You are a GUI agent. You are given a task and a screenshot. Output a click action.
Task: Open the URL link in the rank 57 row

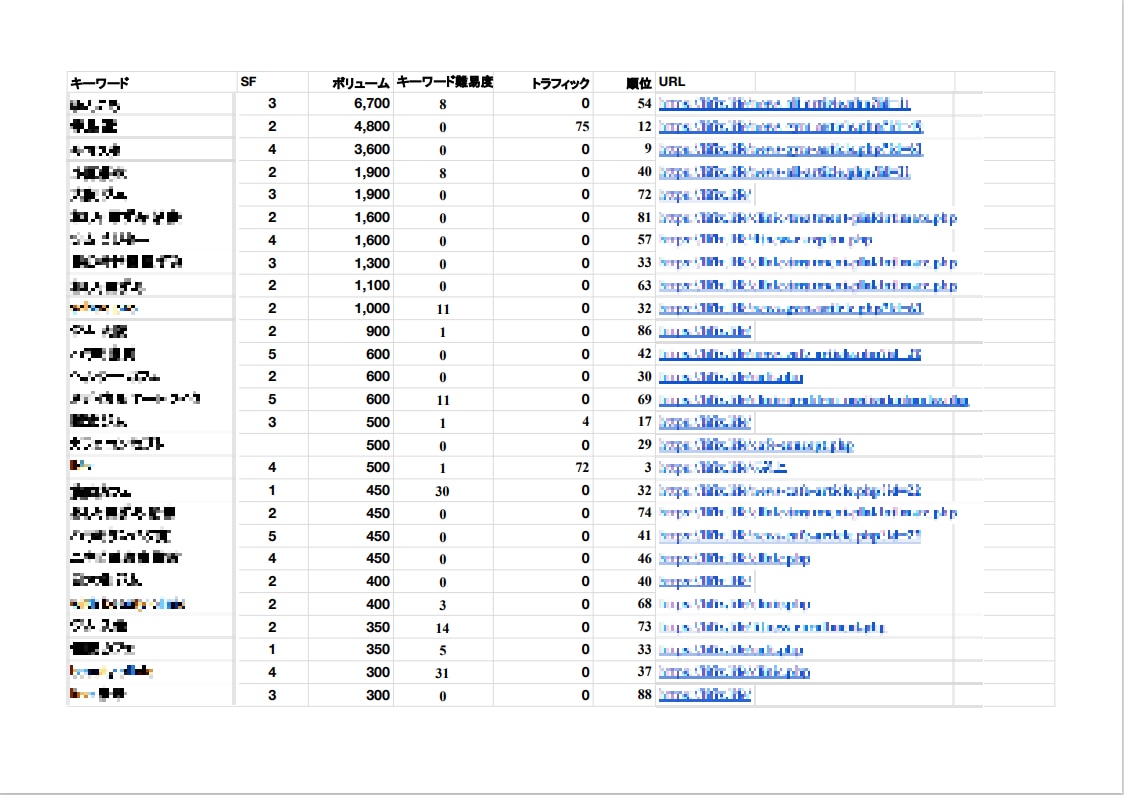pos(766,239)
